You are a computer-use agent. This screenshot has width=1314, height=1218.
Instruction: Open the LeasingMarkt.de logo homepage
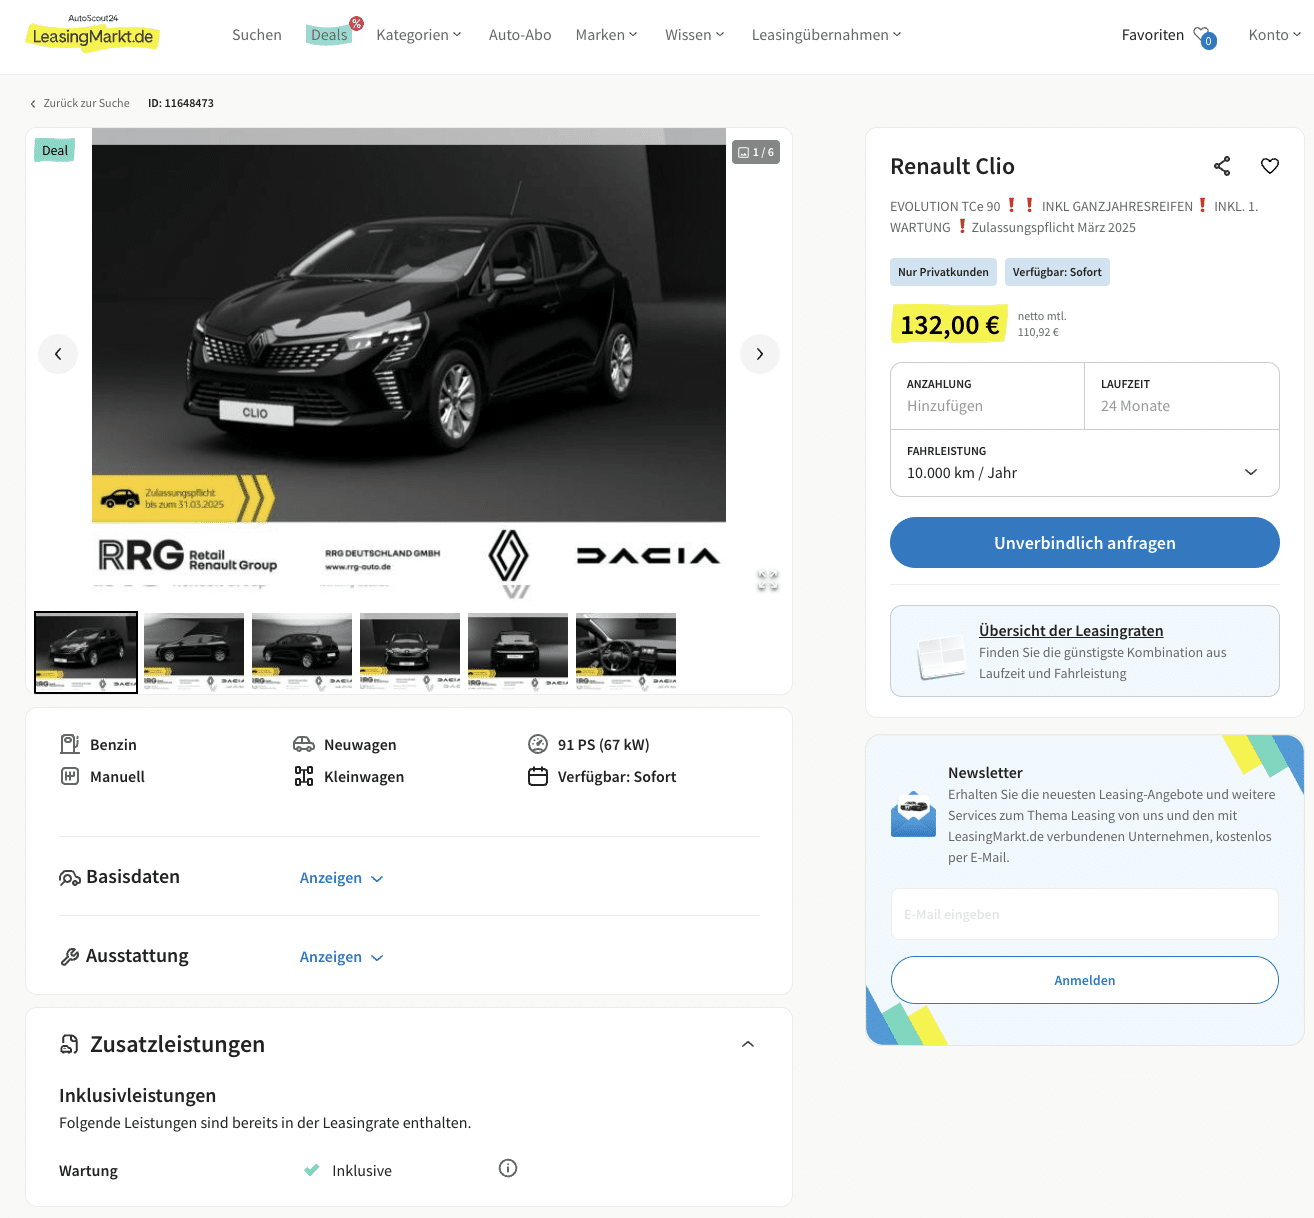[92, 34]
